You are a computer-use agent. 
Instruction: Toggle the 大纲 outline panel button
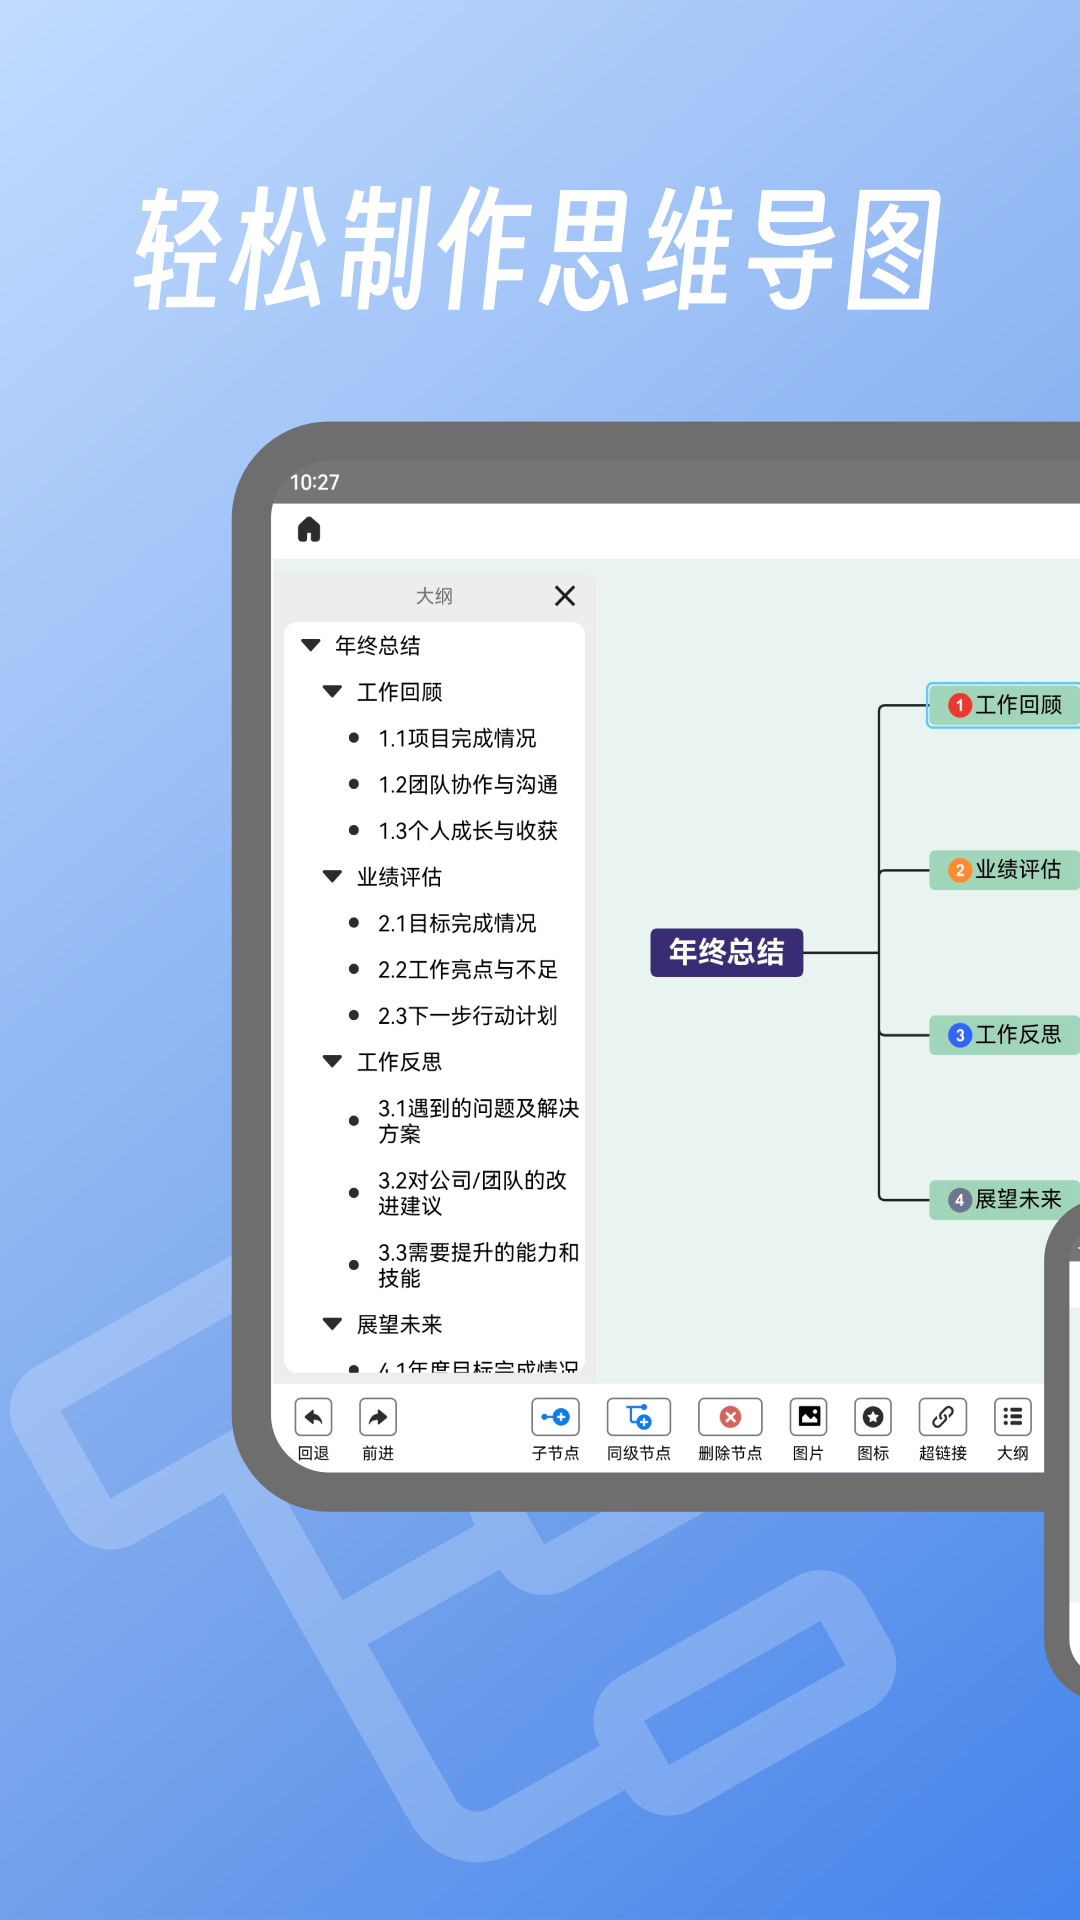[x=1012, y=1417]
